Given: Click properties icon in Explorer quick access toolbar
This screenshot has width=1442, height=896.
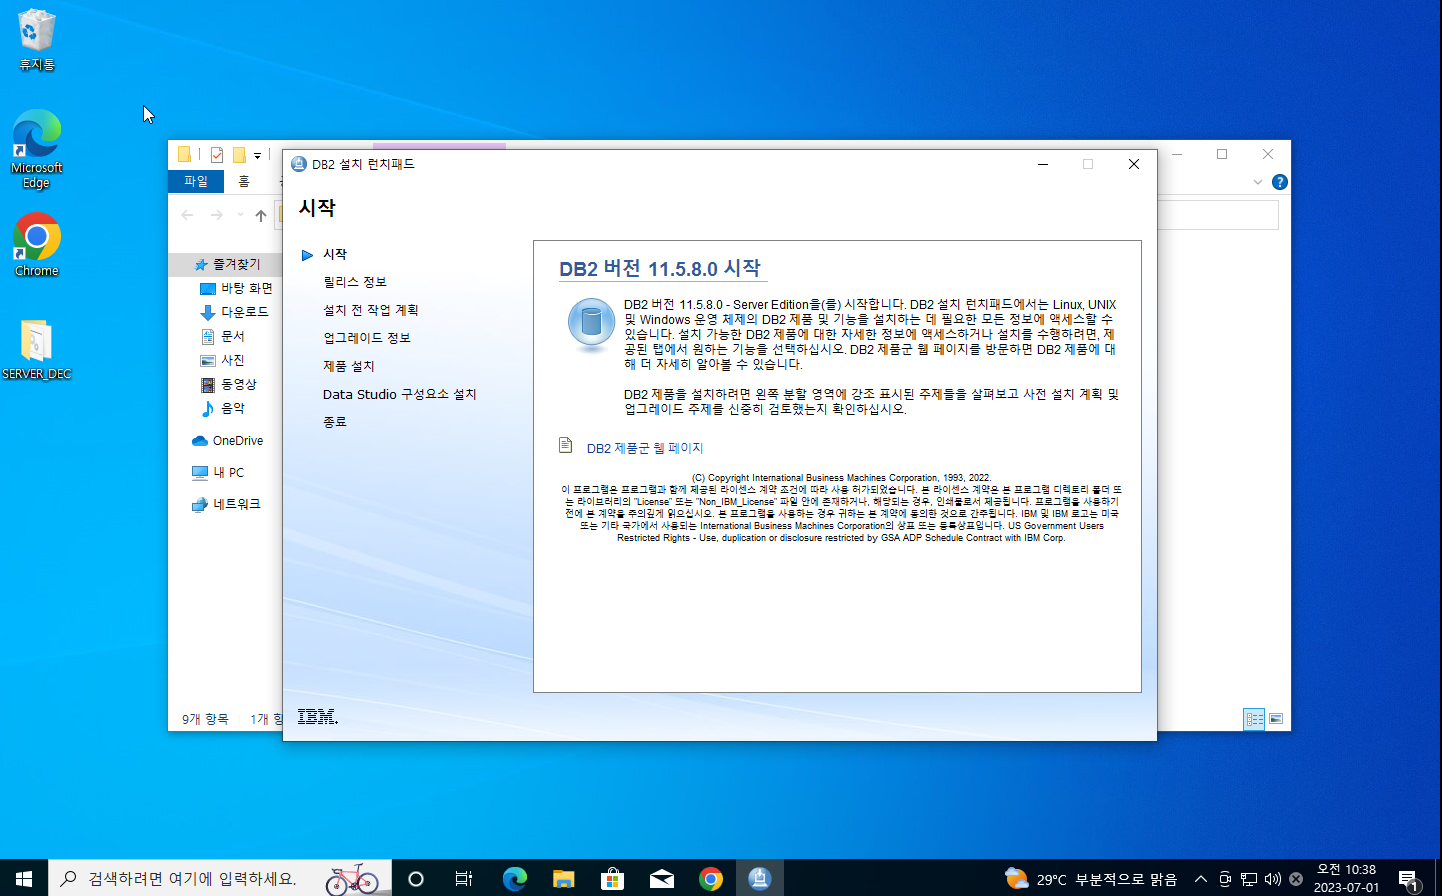Looking at the screenshot, I should coord(217,155).
